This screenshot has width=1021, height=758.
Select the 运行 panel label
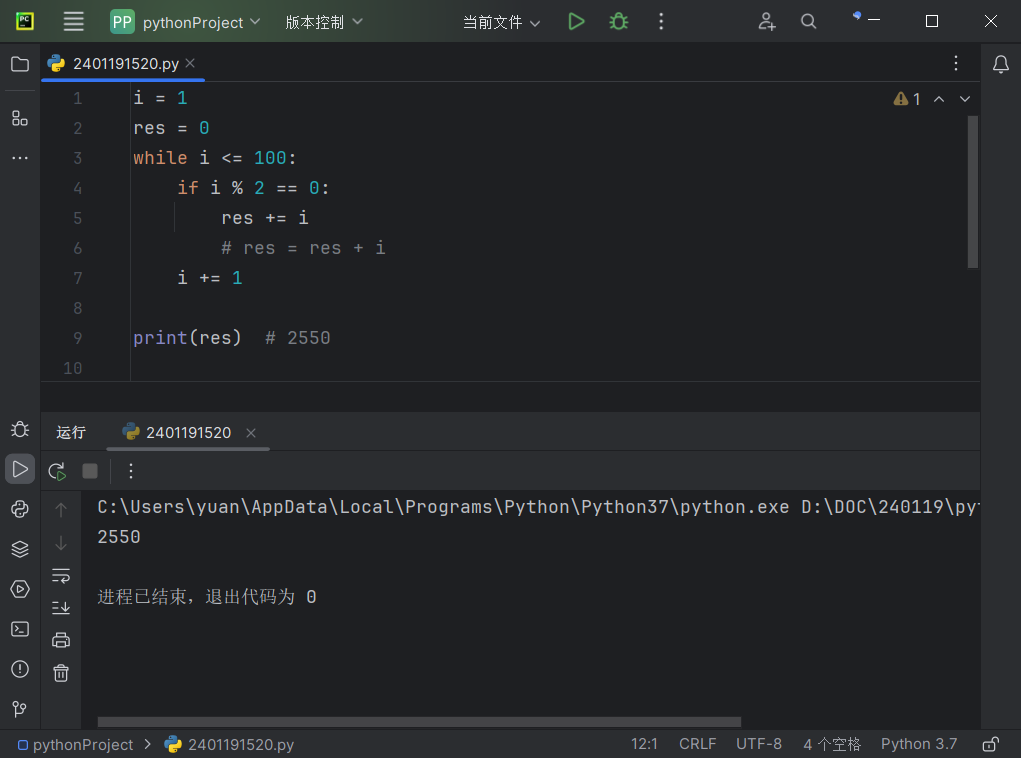click(x=71, y=432)
